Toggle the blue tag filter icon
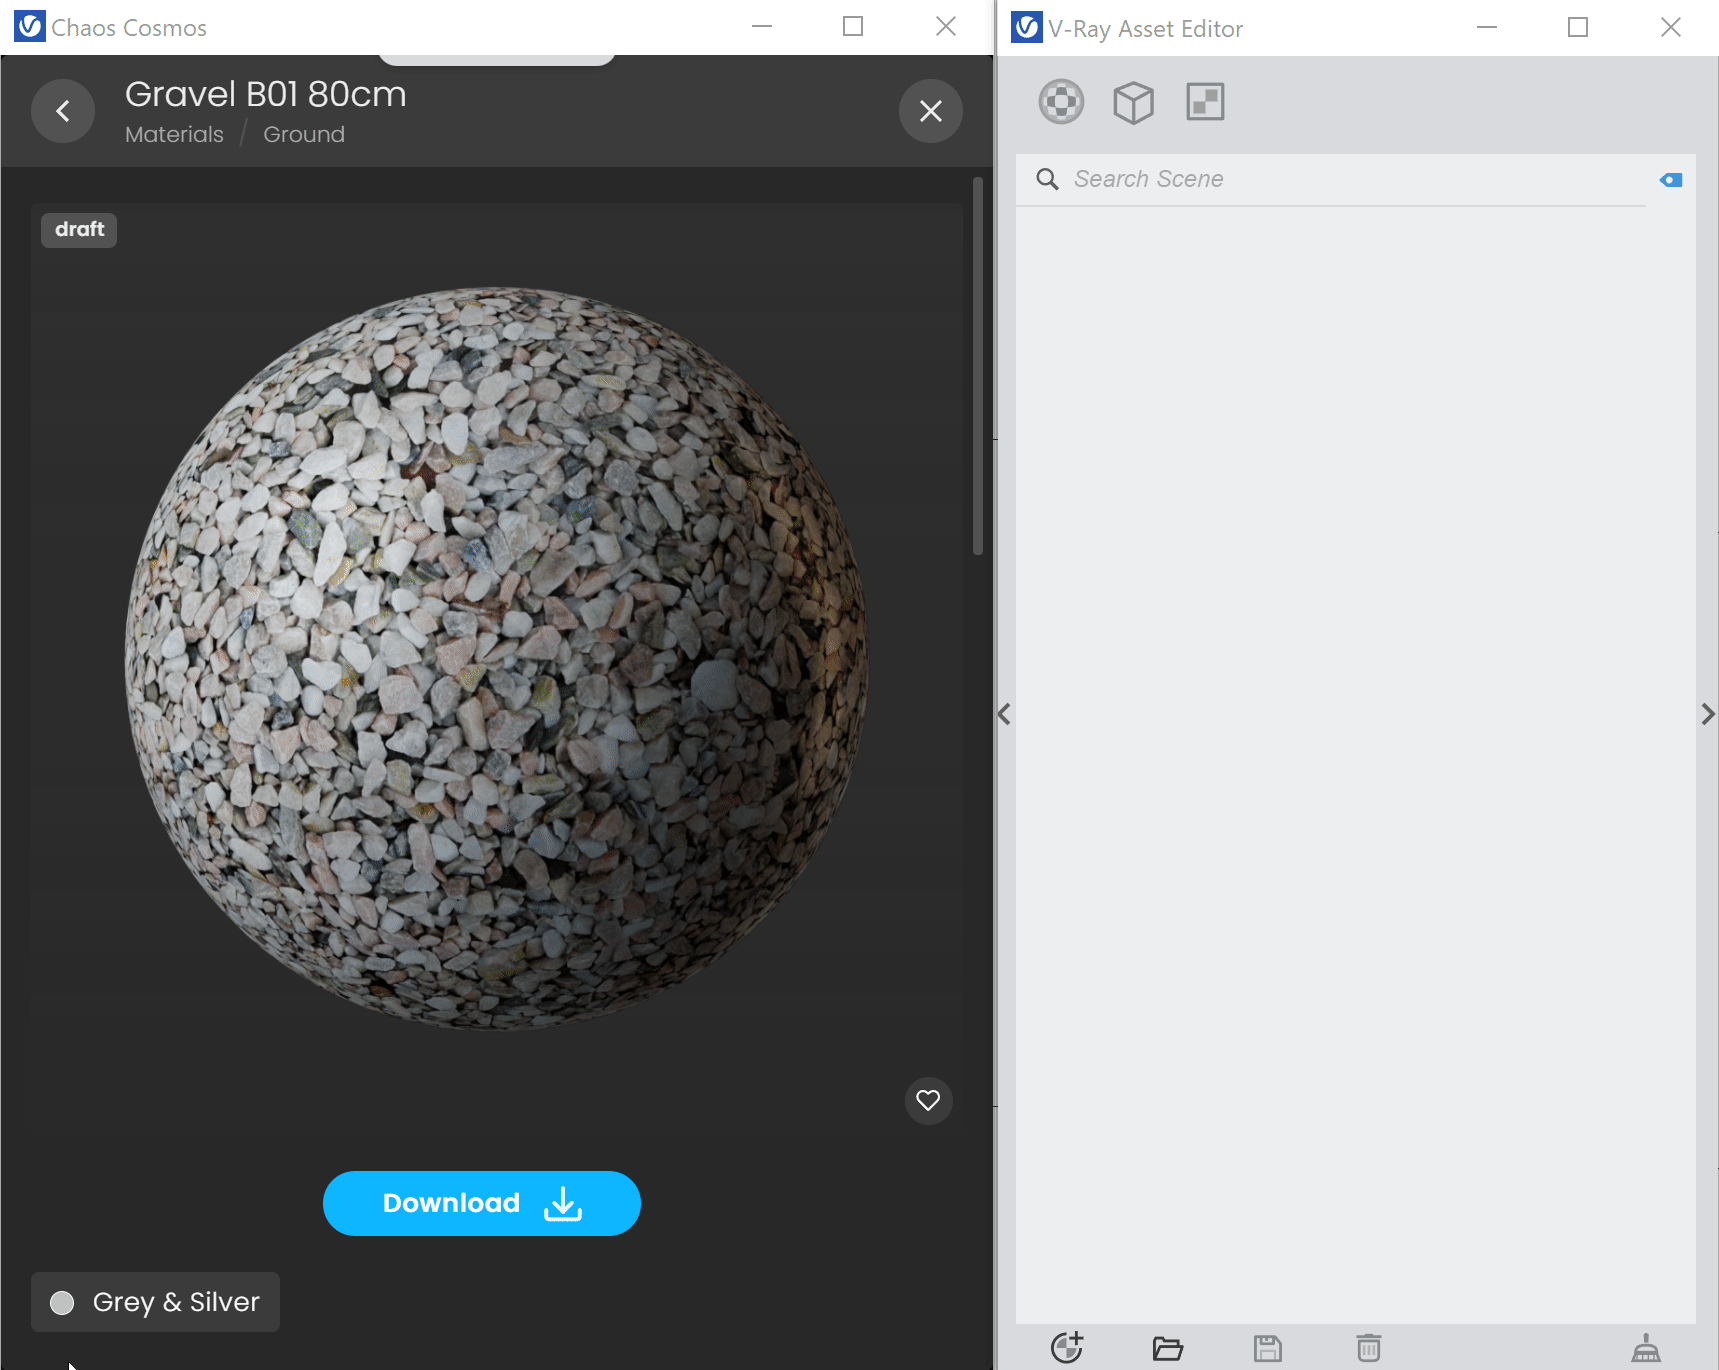The image size is (1719, 1370). [1671, 180]
